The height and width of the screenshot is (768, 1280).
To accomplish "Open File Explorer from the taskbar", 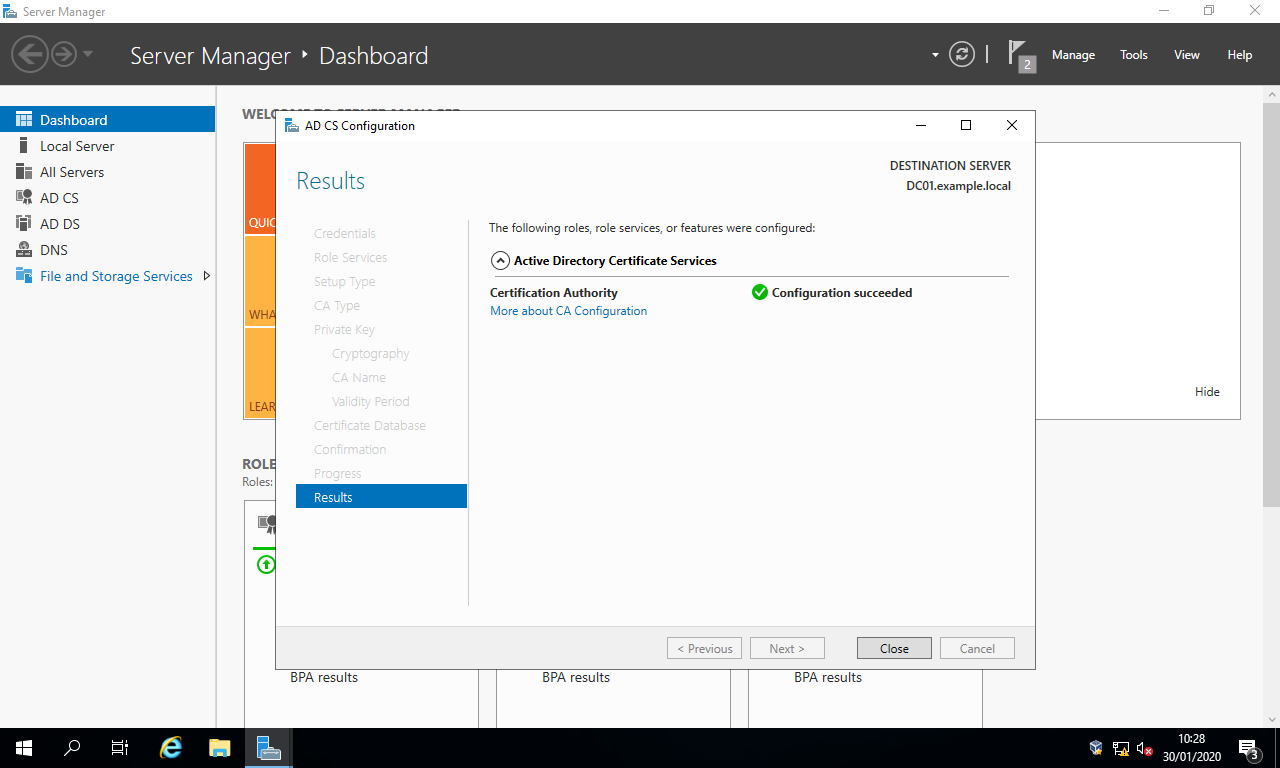I will coord(220,747).
